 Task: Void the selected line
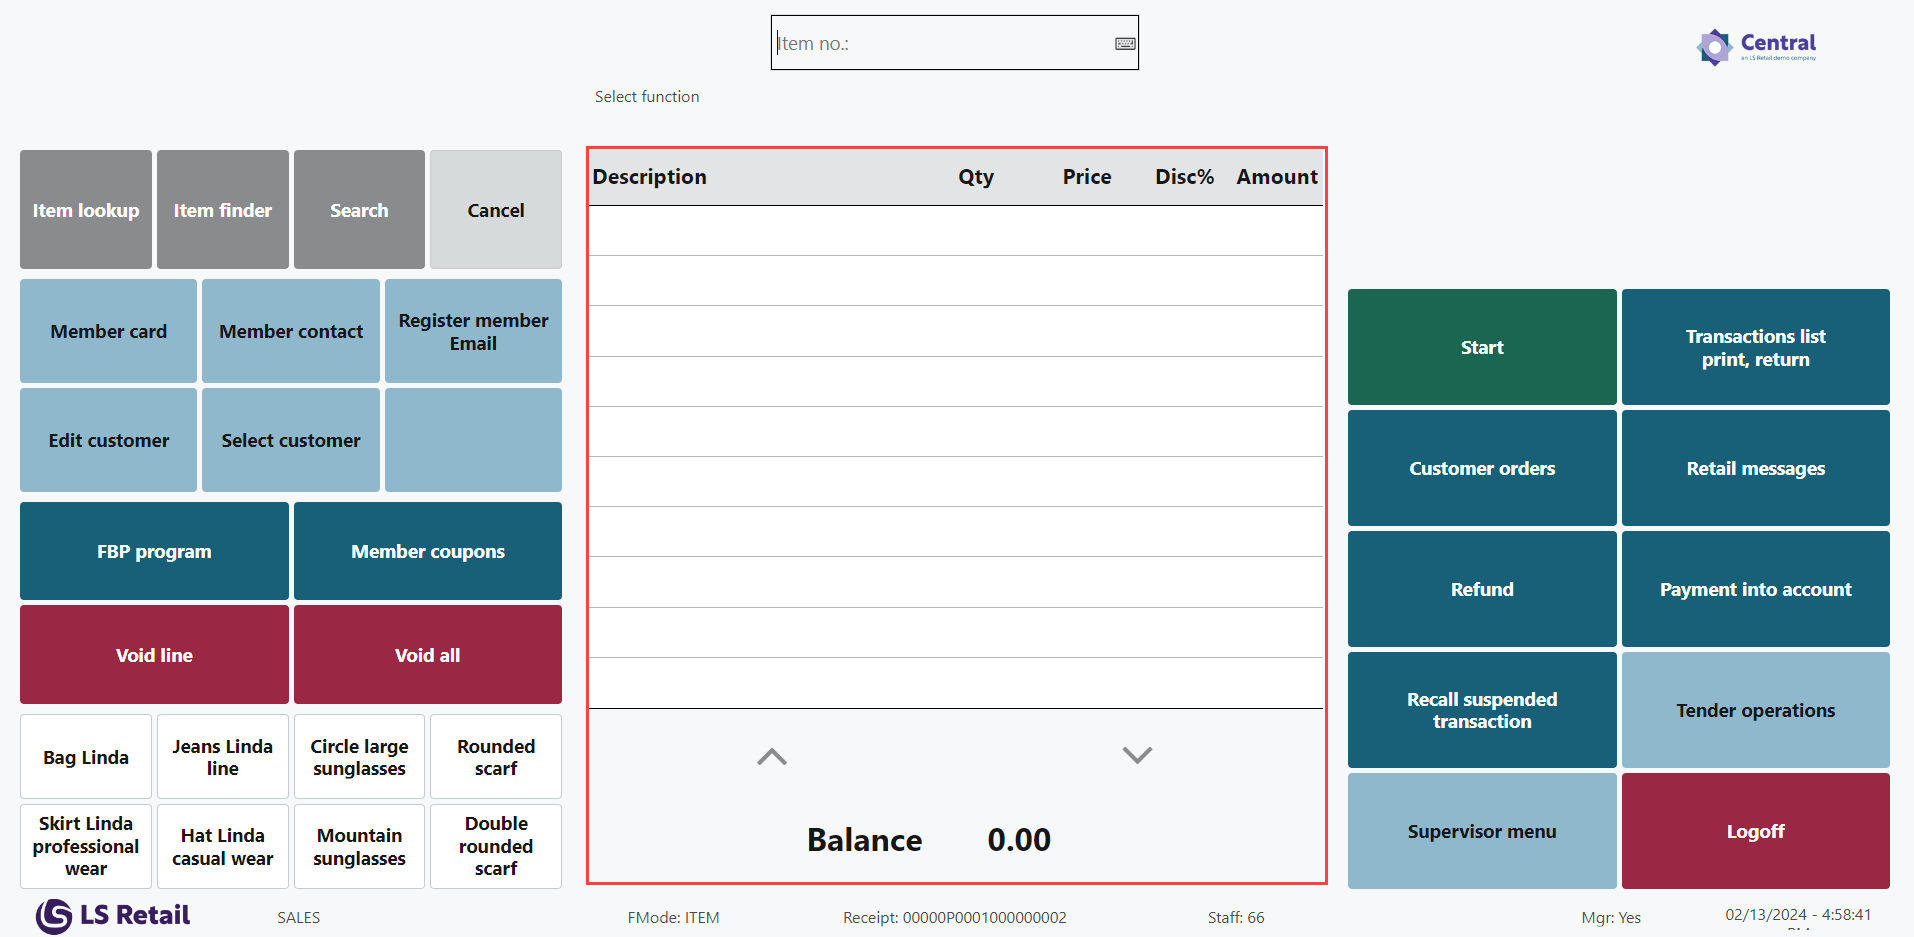(x=154, y=655)
